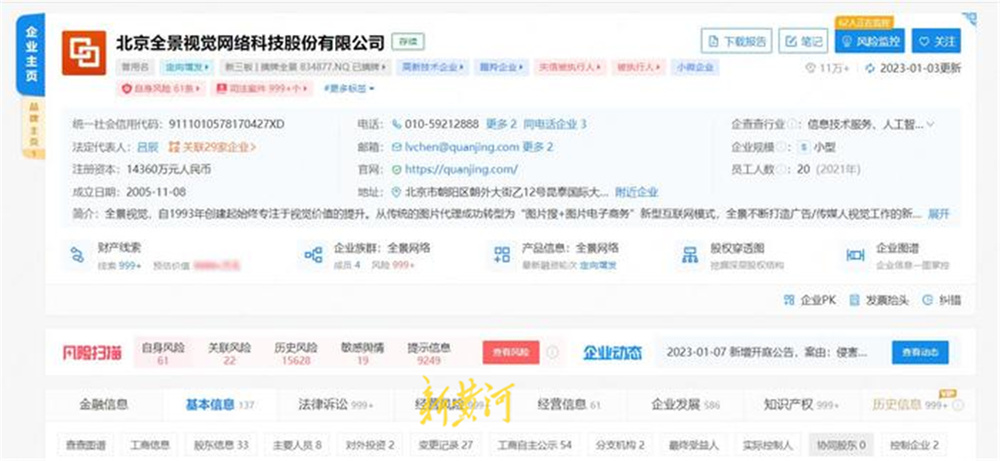Open 发票抬头 invoice title tool
The height and width of the screenshot is (461, 1000).
879,300
